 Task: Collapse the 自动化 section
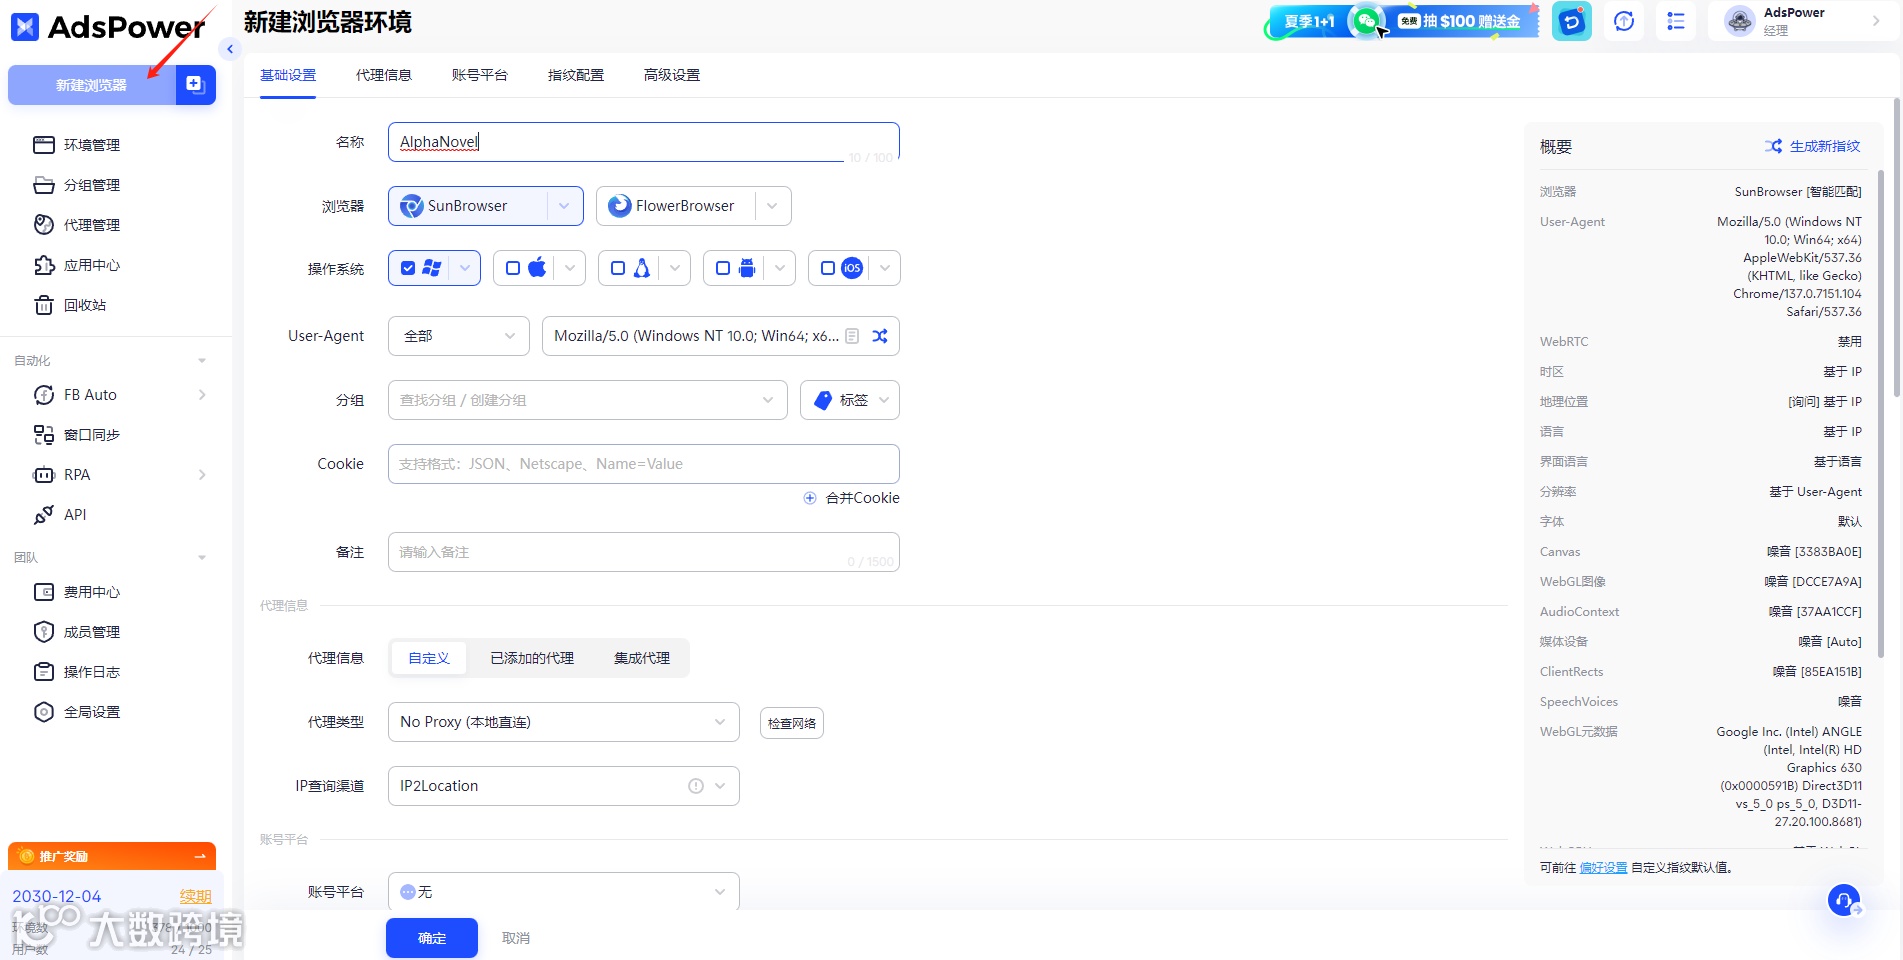coord(202,361)
